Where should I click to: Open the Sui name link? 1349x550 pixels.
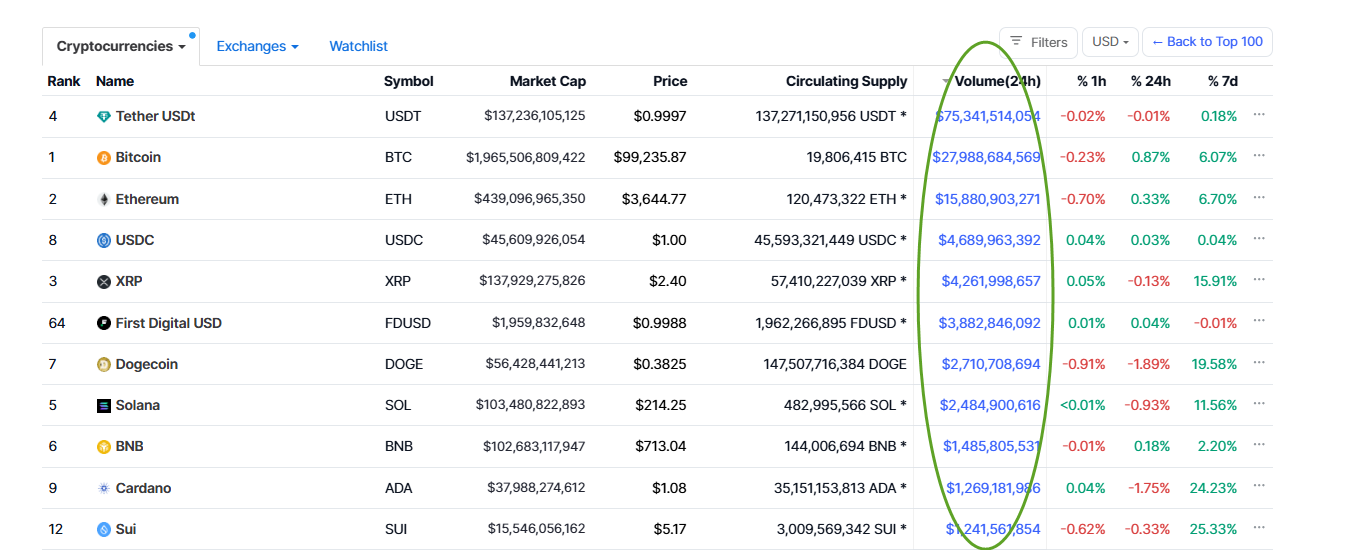(x=125, y=529)
